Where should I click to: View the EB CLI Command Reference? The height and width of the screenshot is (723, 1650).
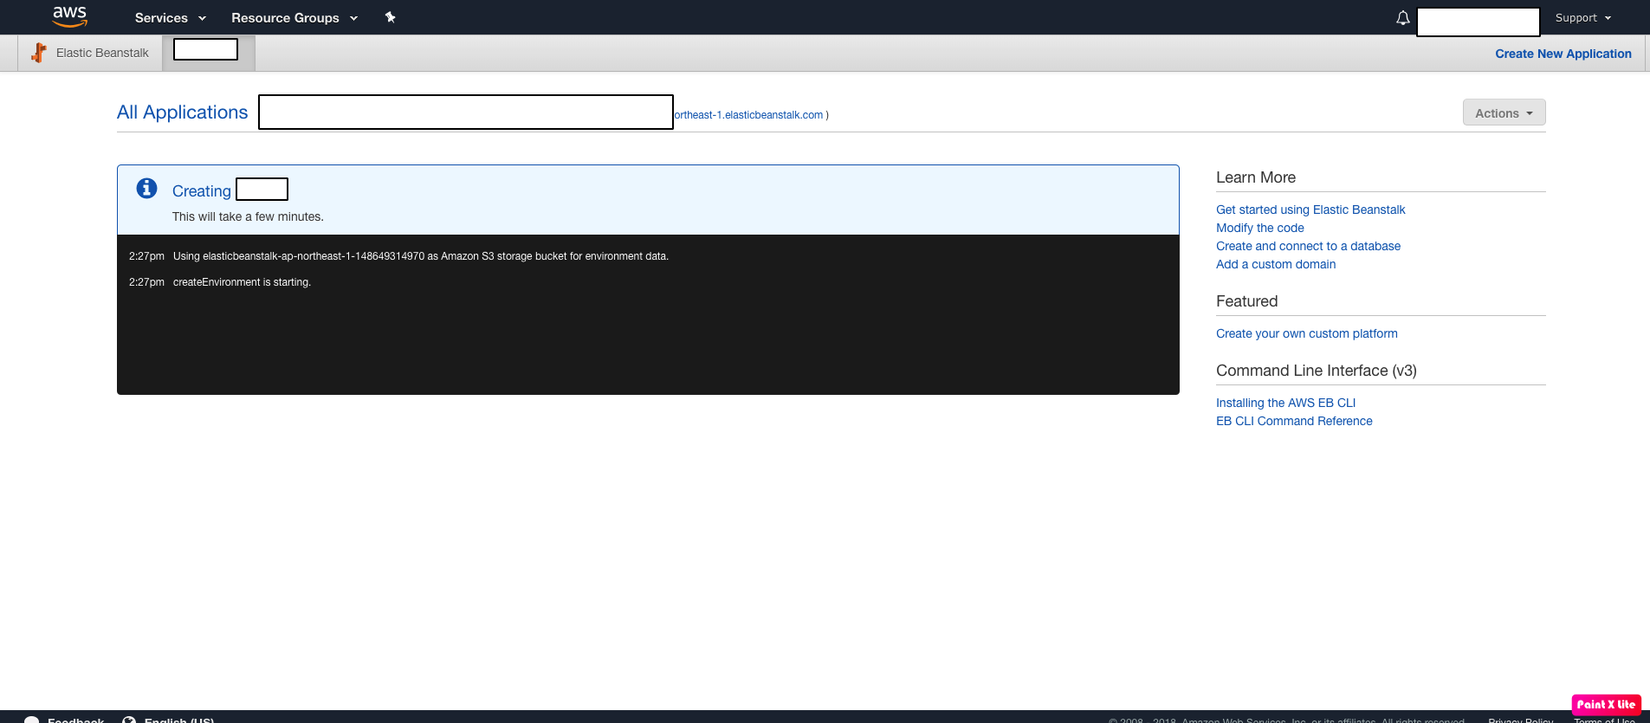tap(1294, 421)
